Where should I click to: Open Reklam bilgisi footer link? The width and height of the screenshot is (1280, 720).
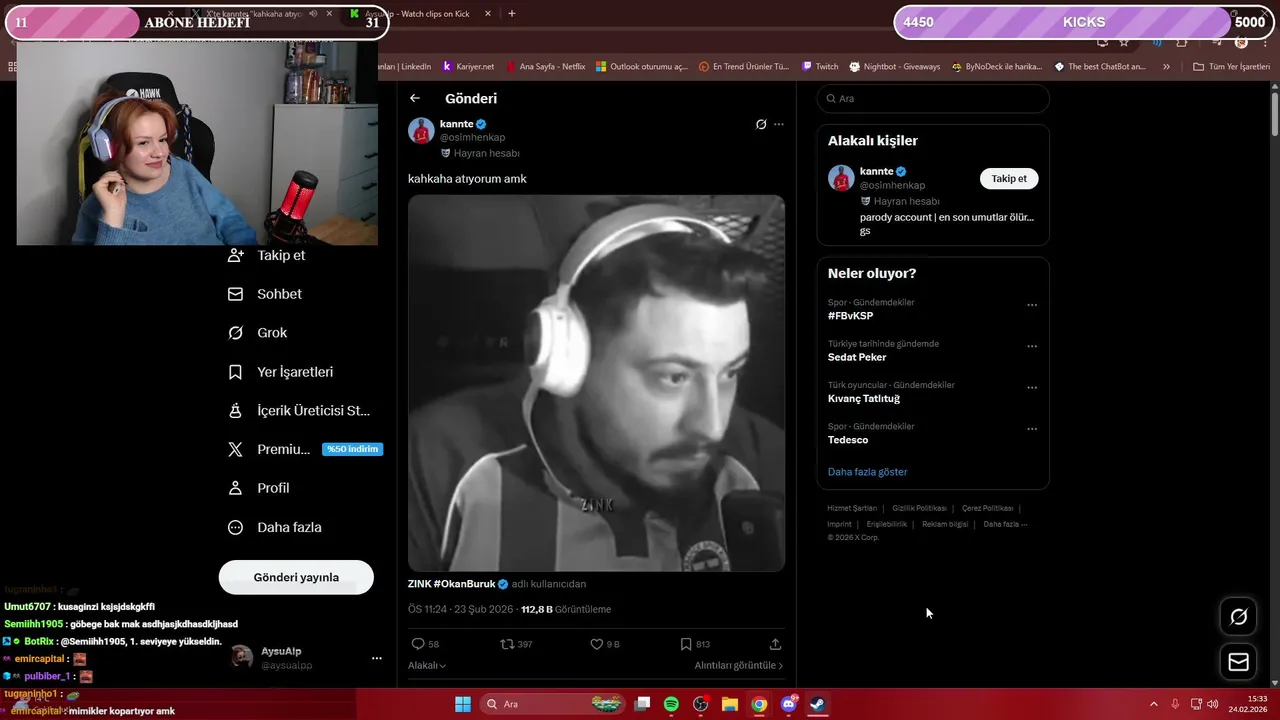coord(945,524)
